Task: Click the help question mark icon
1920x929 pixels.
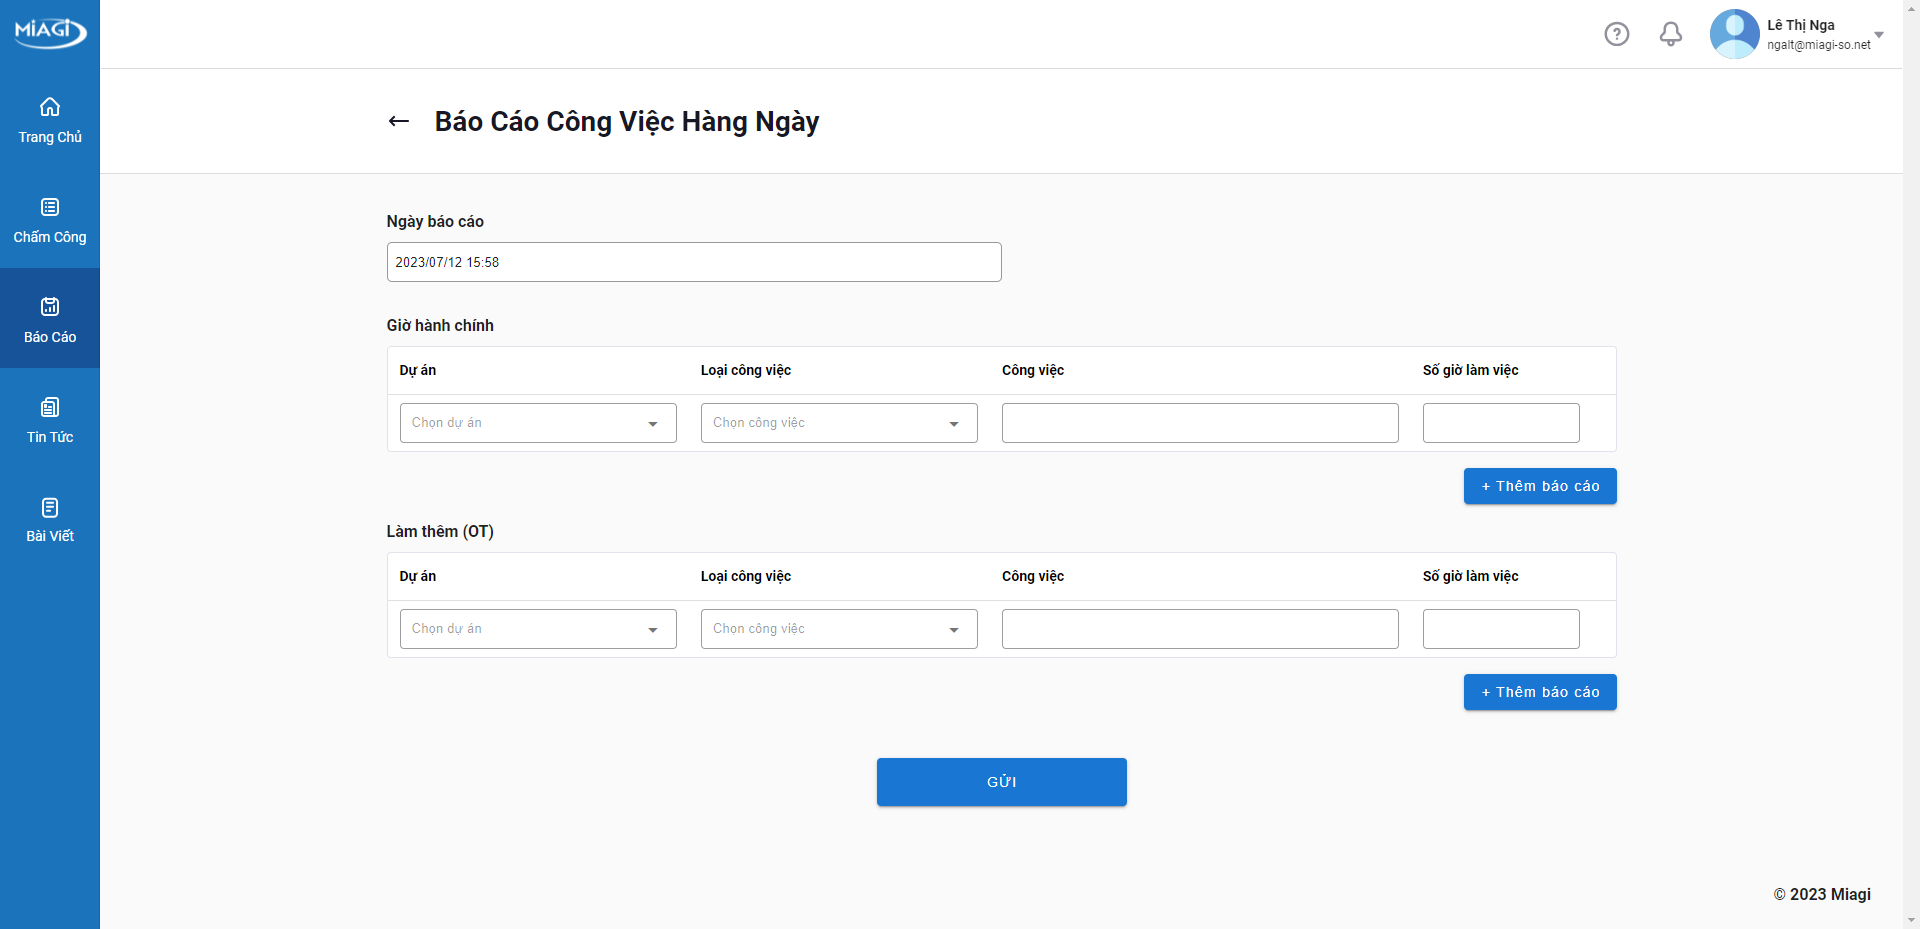Action: [x=1616, y=34]
